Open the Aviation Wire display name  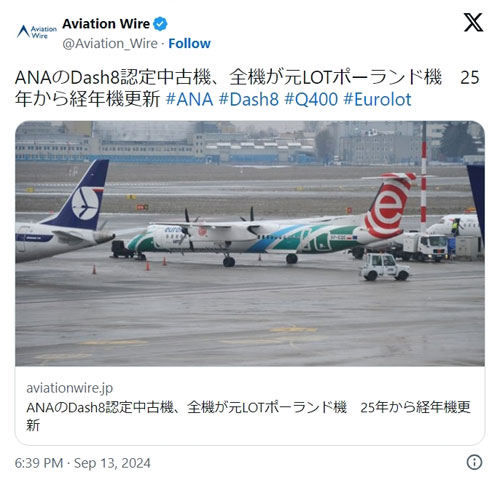pyautogui.click(x=106, y=24)
